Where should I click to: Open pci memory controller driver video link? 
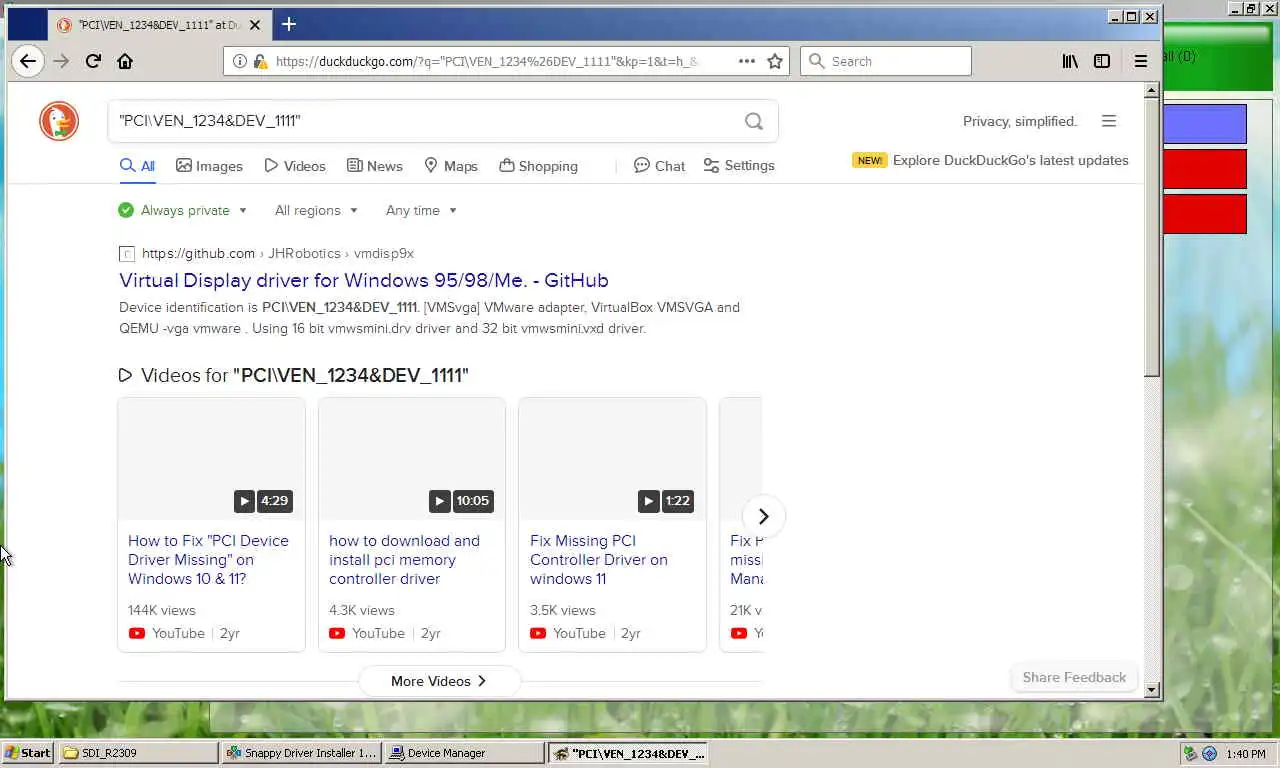pyautogui.click(x=404, y=560)
